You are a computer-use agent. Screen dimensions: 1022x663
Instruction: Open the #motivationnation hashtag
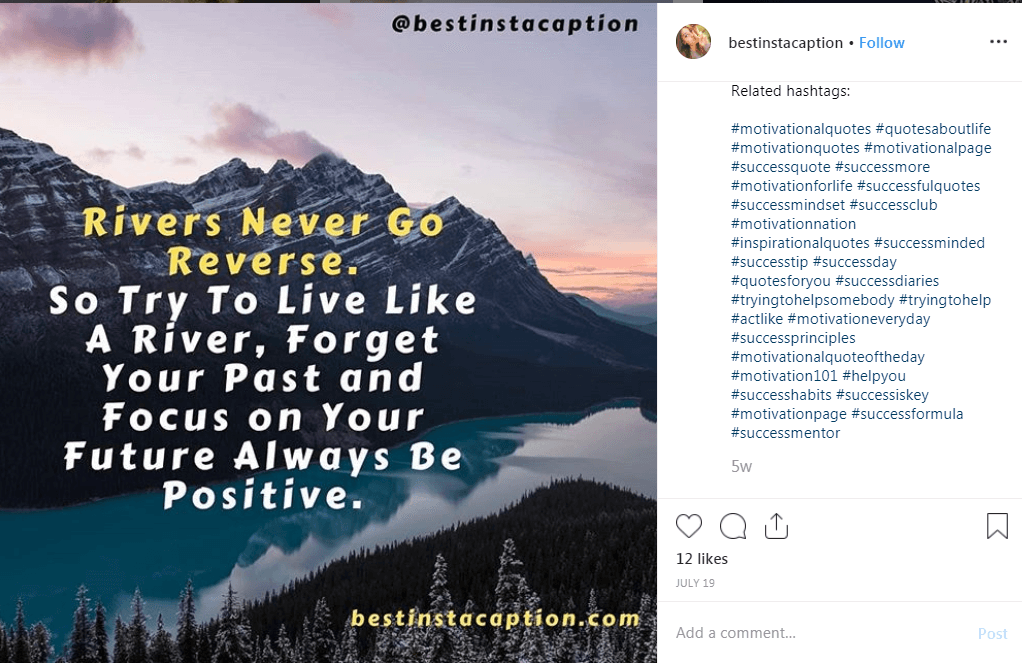(x=793, y=224)
